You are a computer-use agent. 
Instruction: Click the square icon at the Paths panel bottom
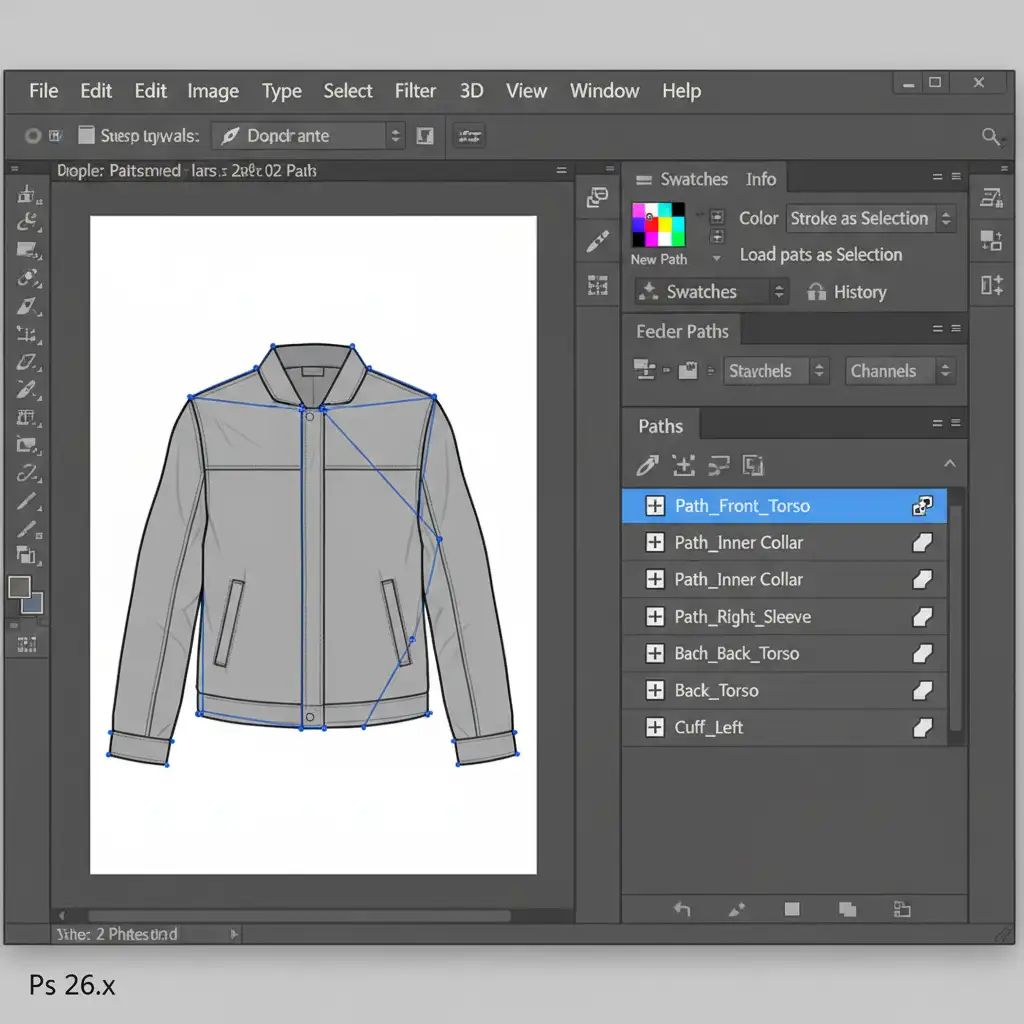tap(792, 909)
